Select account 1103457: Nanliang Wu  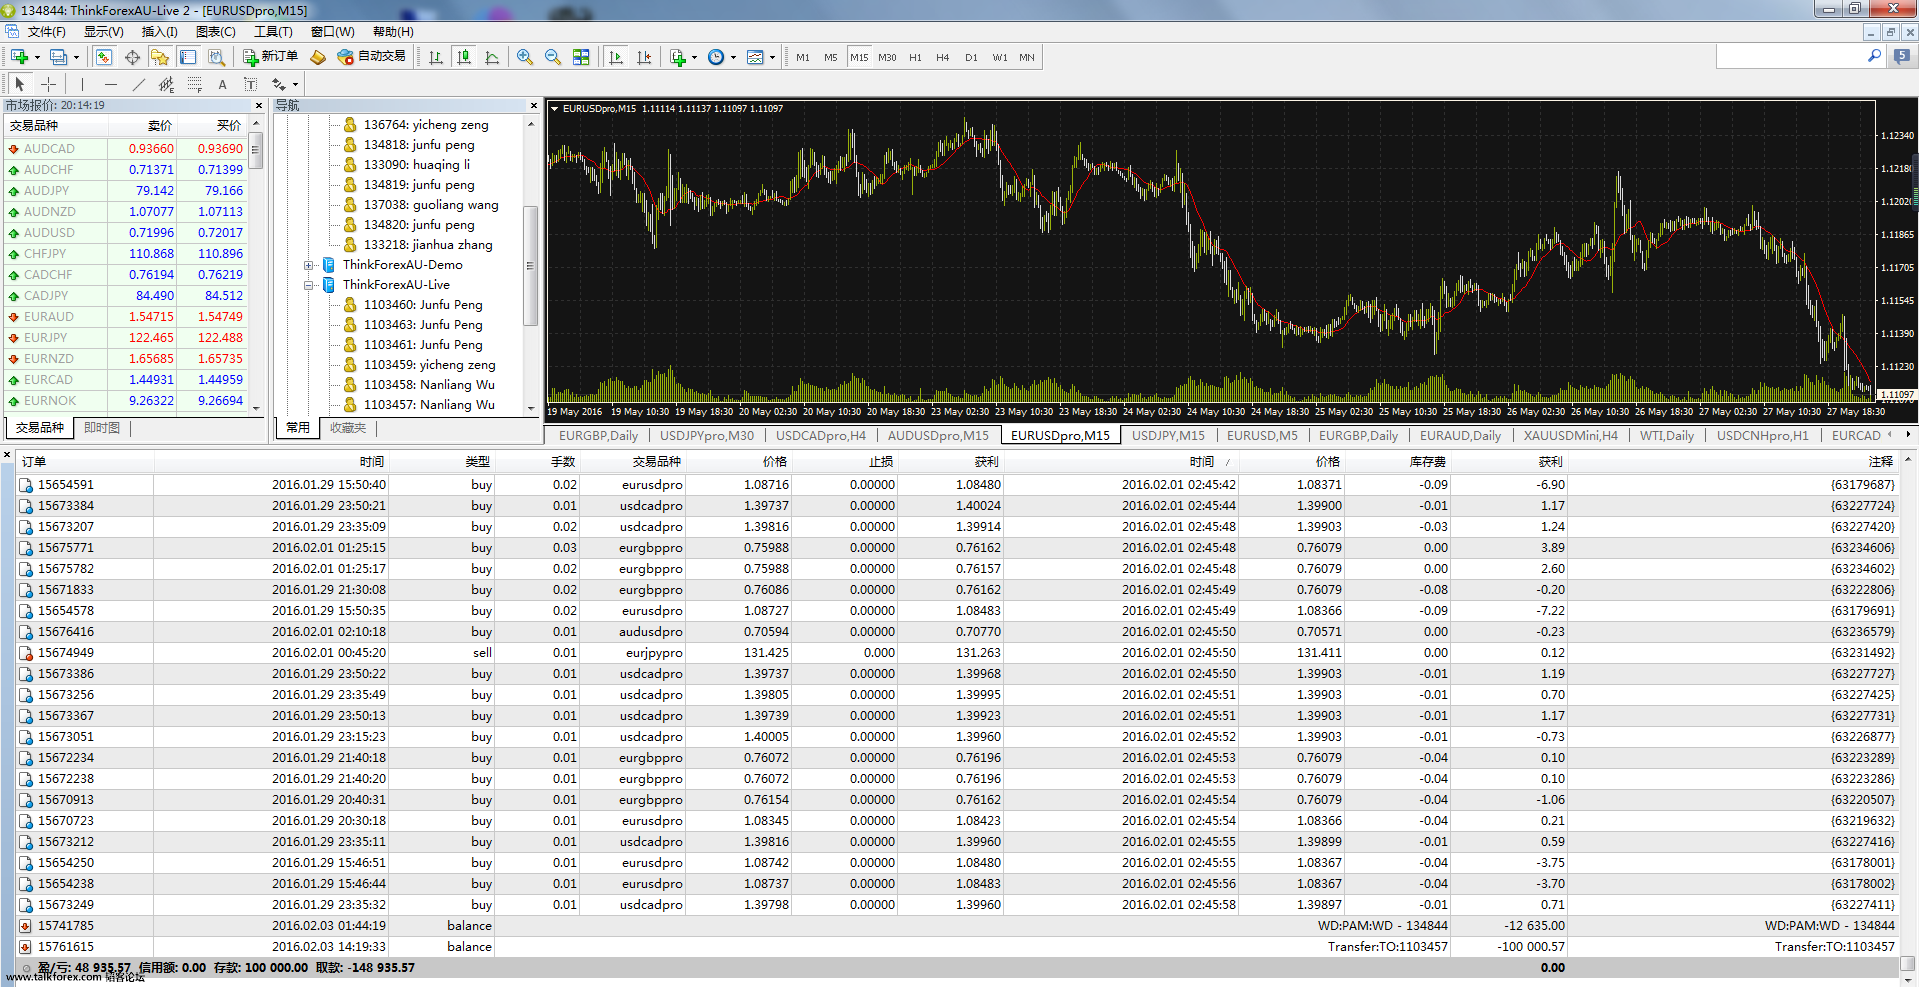[x=429, y=405]
